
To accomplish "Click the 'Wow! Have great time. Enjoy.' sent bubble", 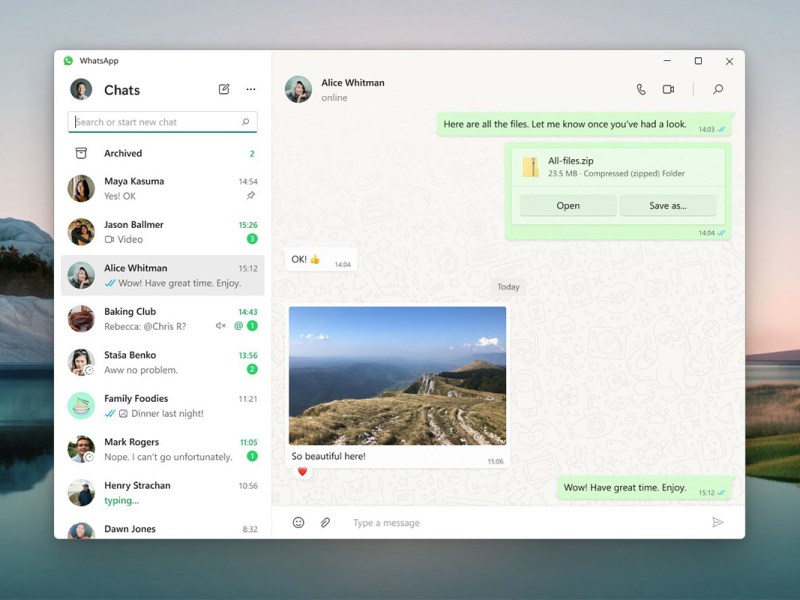I will [x=644, y=488].
